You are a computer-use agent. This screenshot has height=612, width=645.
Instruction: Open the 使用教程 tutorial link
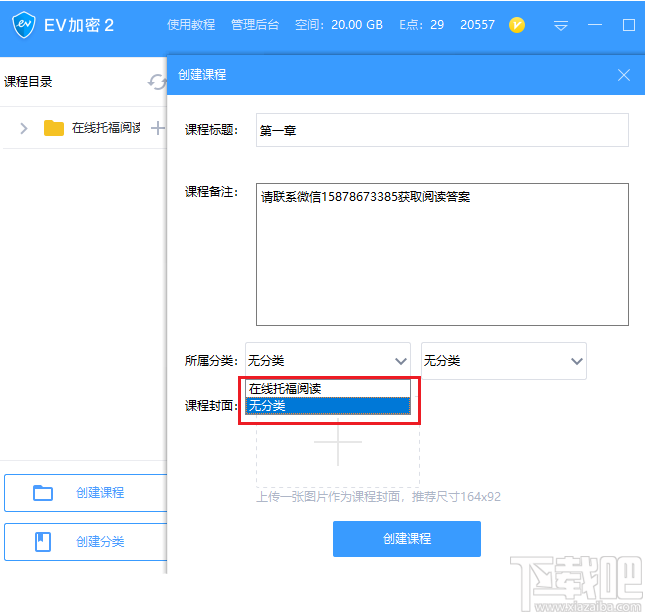(x=191, y=25)
